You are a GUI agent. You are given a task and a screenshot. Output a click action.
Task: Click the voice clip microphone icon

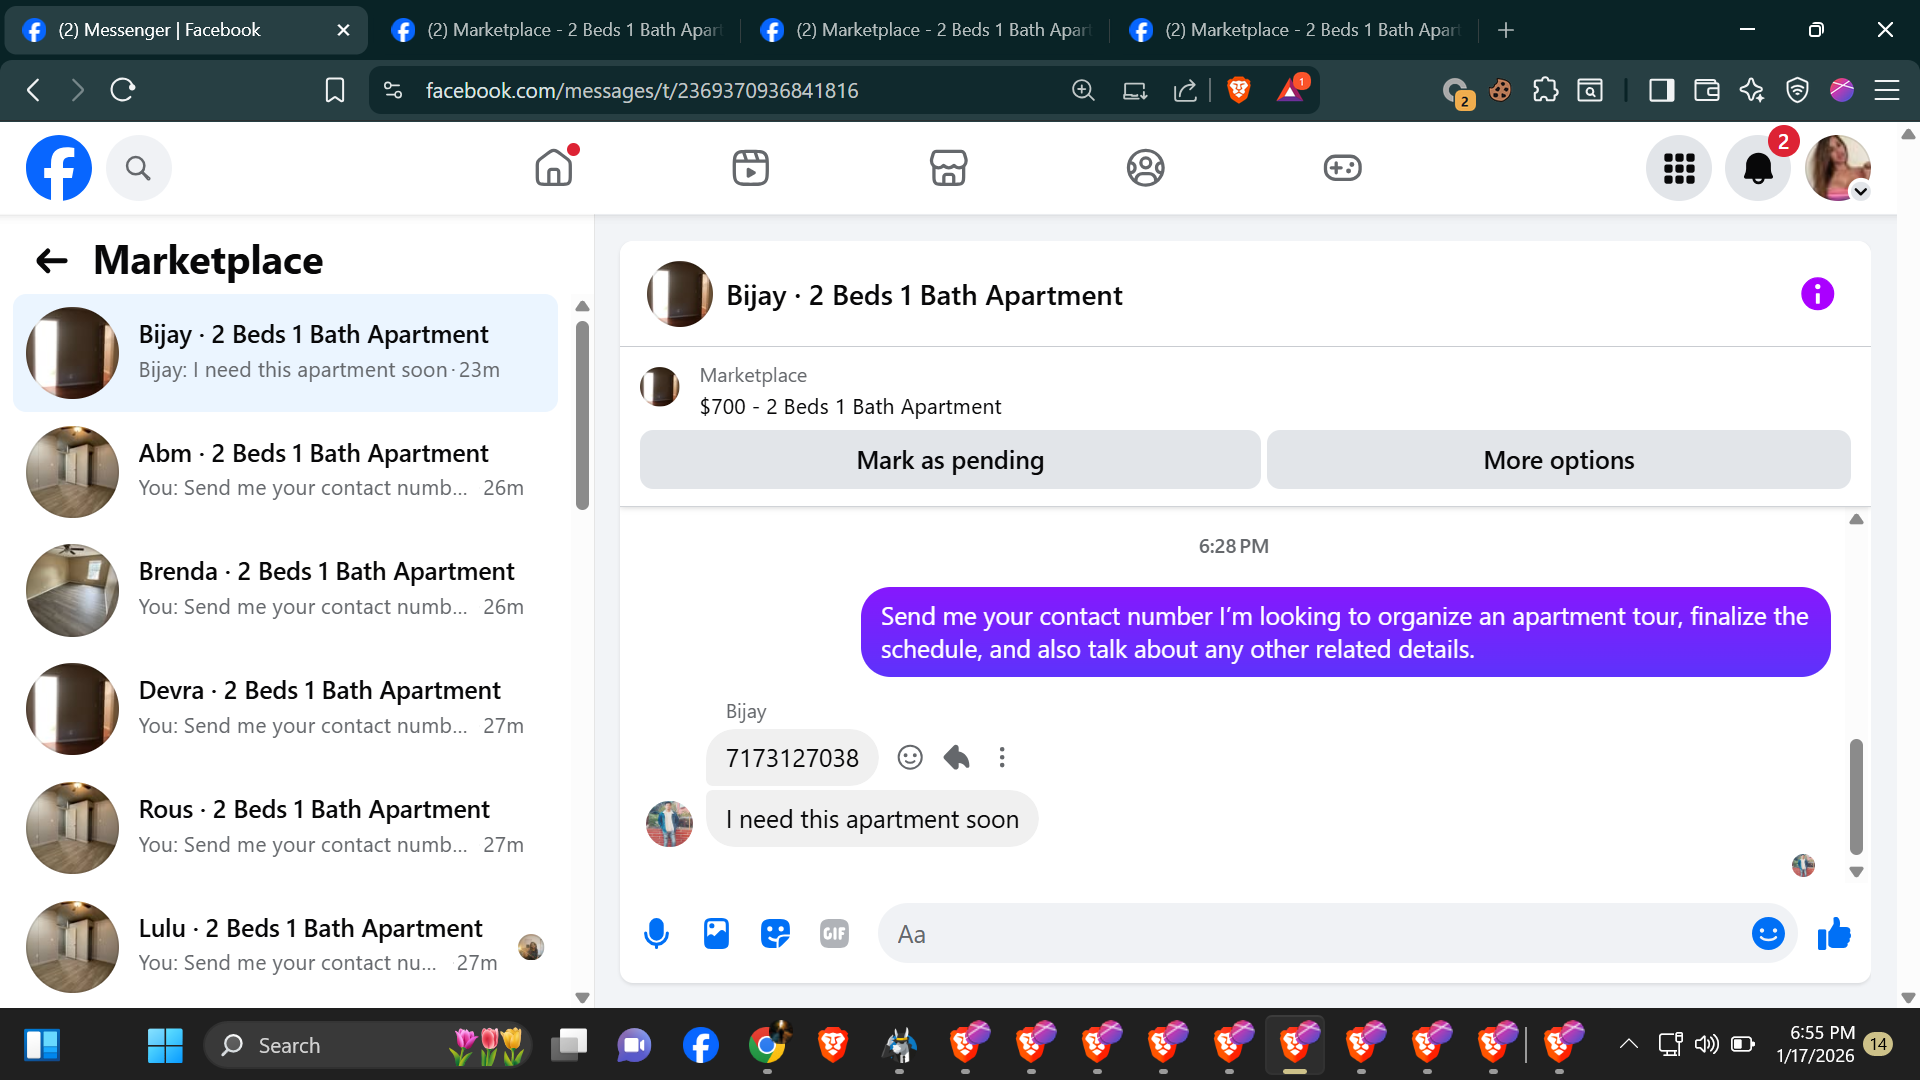click(656, 934)
